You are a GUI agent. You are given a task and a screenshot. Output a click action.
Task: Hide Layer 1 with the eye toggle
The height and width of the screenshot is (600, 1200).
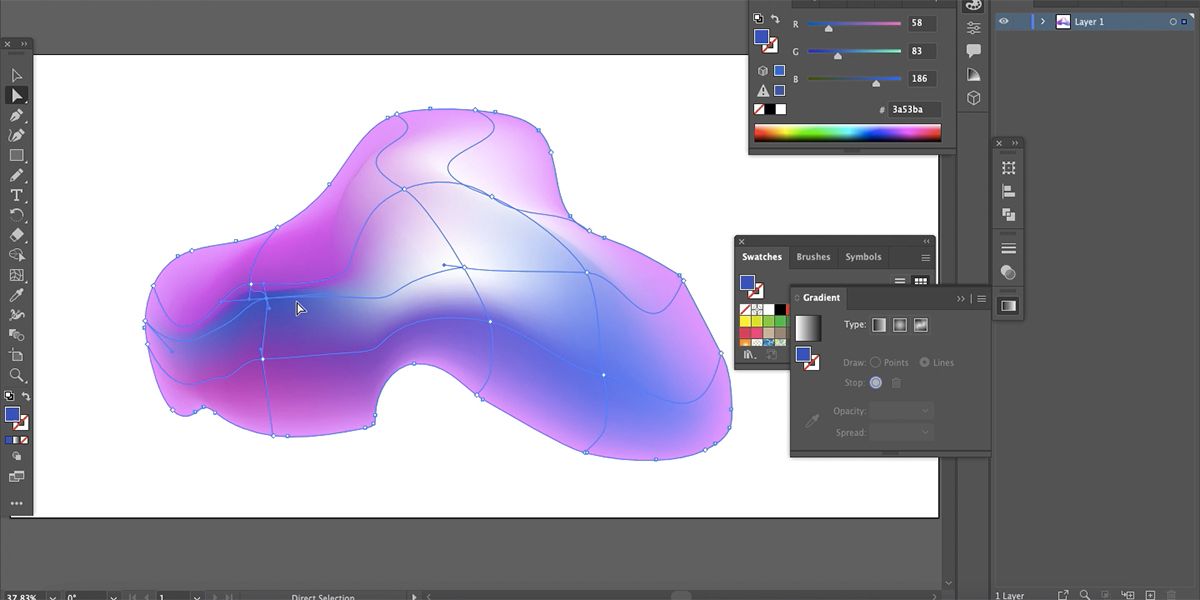[1003, 21]
